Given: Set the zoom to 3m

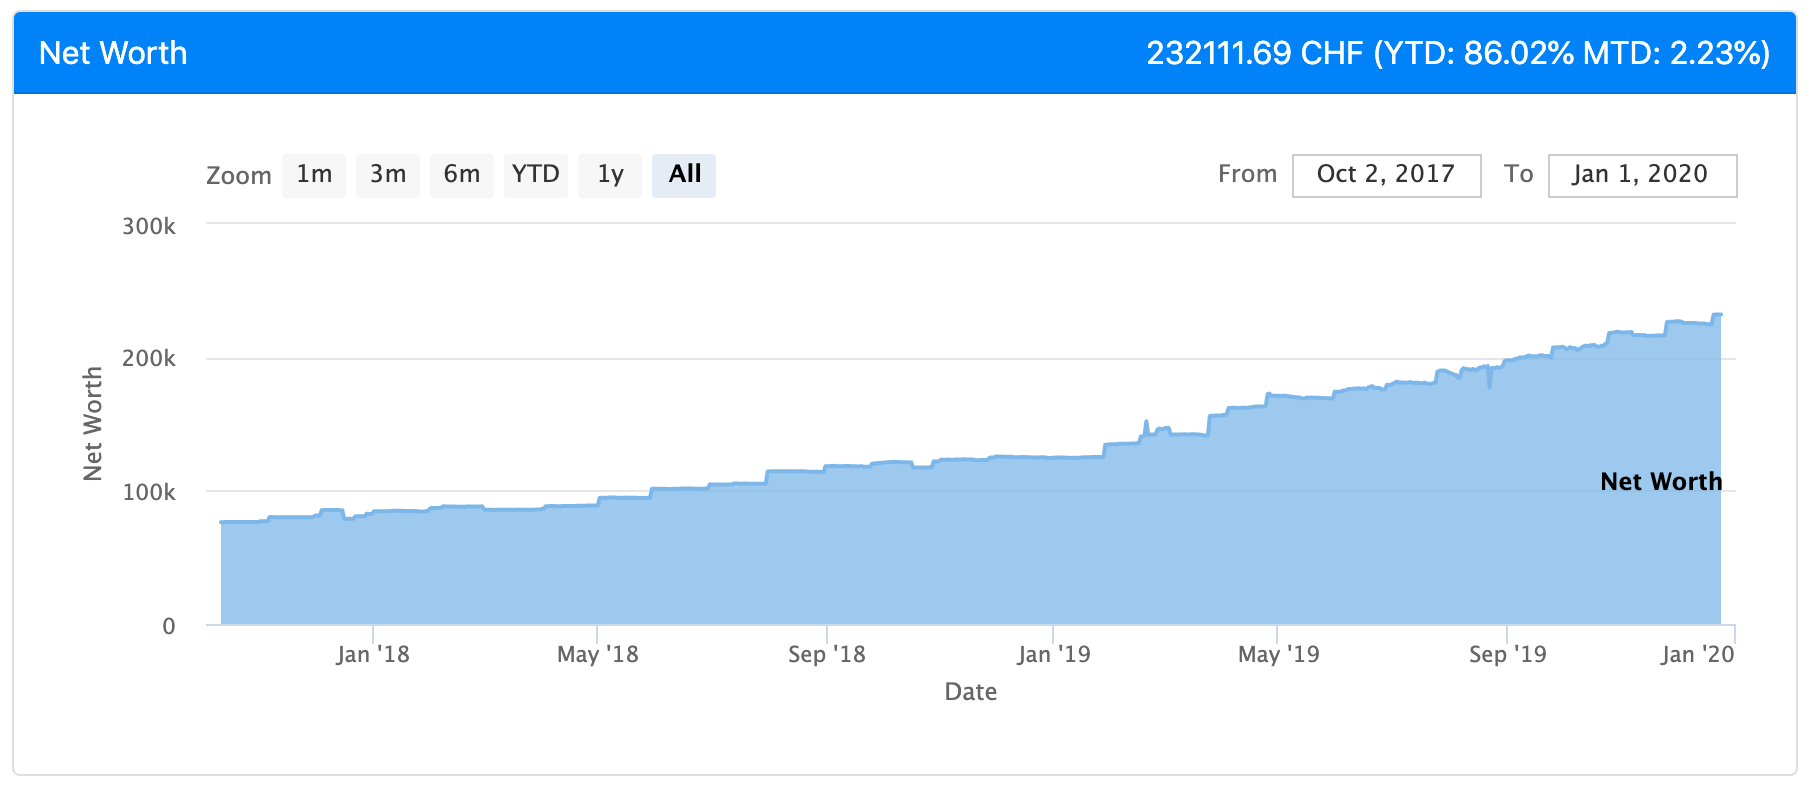Looking at the screenshot, I should (388, 175).
